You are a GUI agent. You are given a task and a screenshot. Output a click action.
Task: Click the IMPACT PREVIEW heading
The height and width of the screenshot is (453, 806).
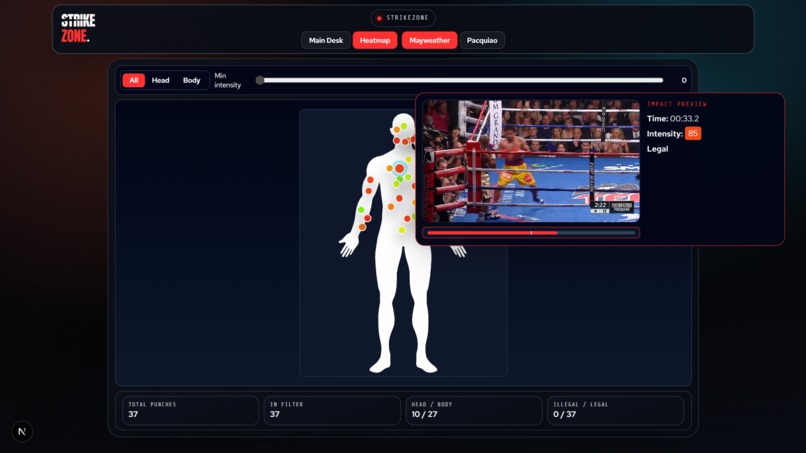pyautogui.click(x=677, y=104)
